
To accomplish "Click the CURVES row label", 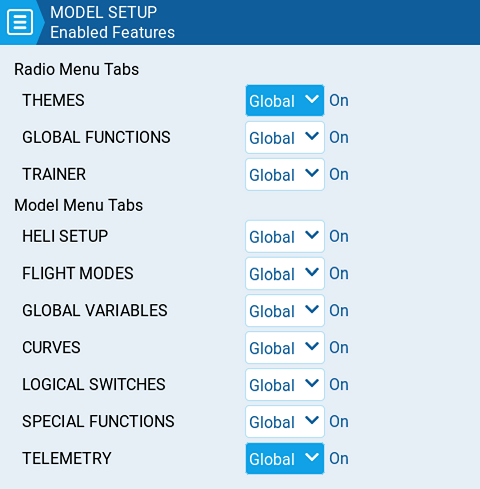I will click(x=51, y=347).
